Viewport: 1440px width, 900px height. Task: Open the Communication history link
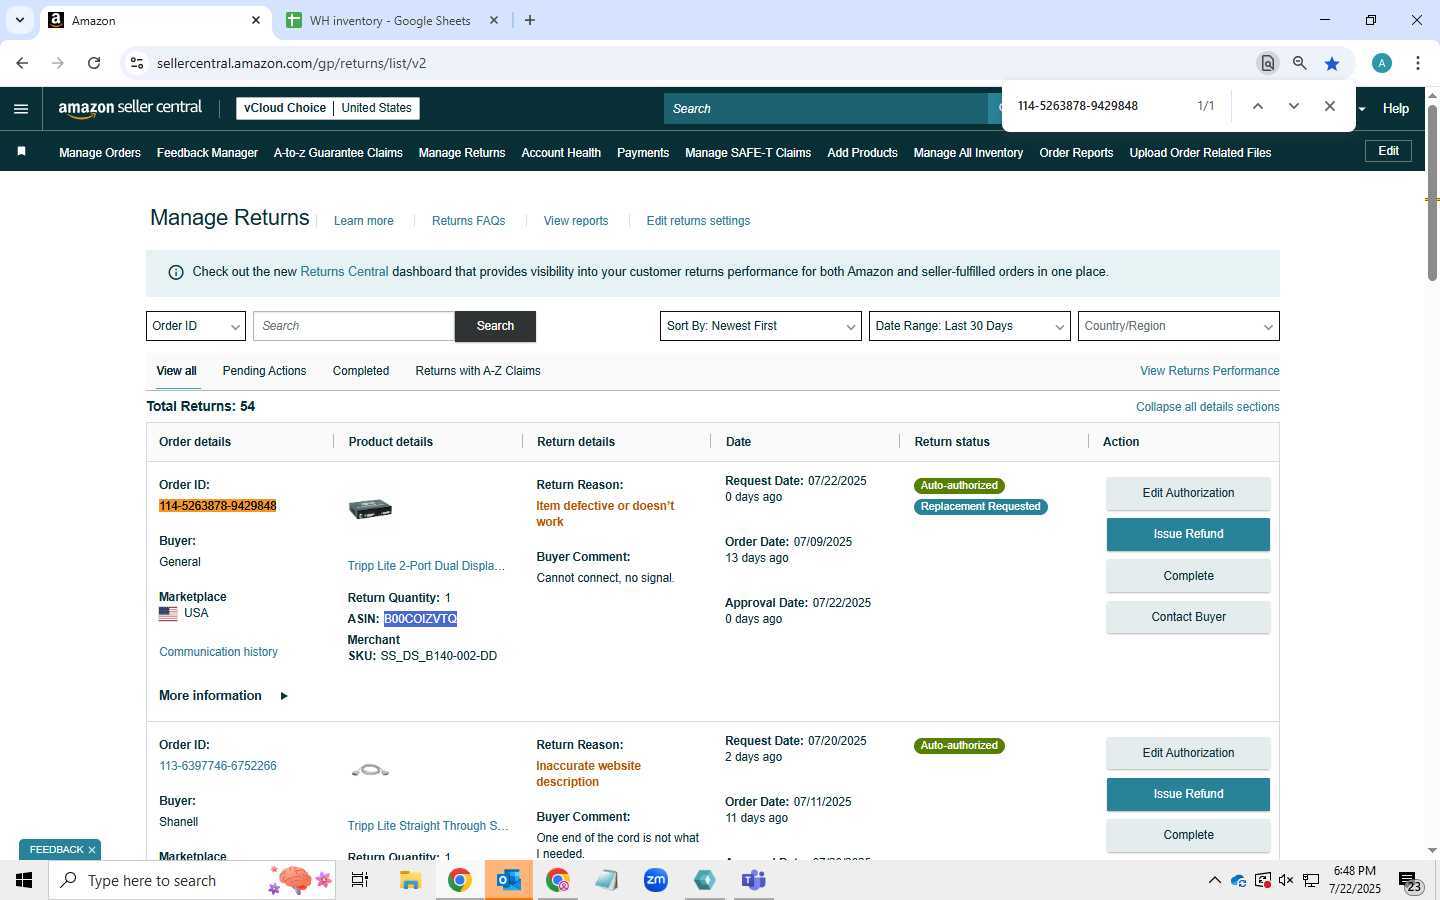pyautogui.click(x=218, y=652)
